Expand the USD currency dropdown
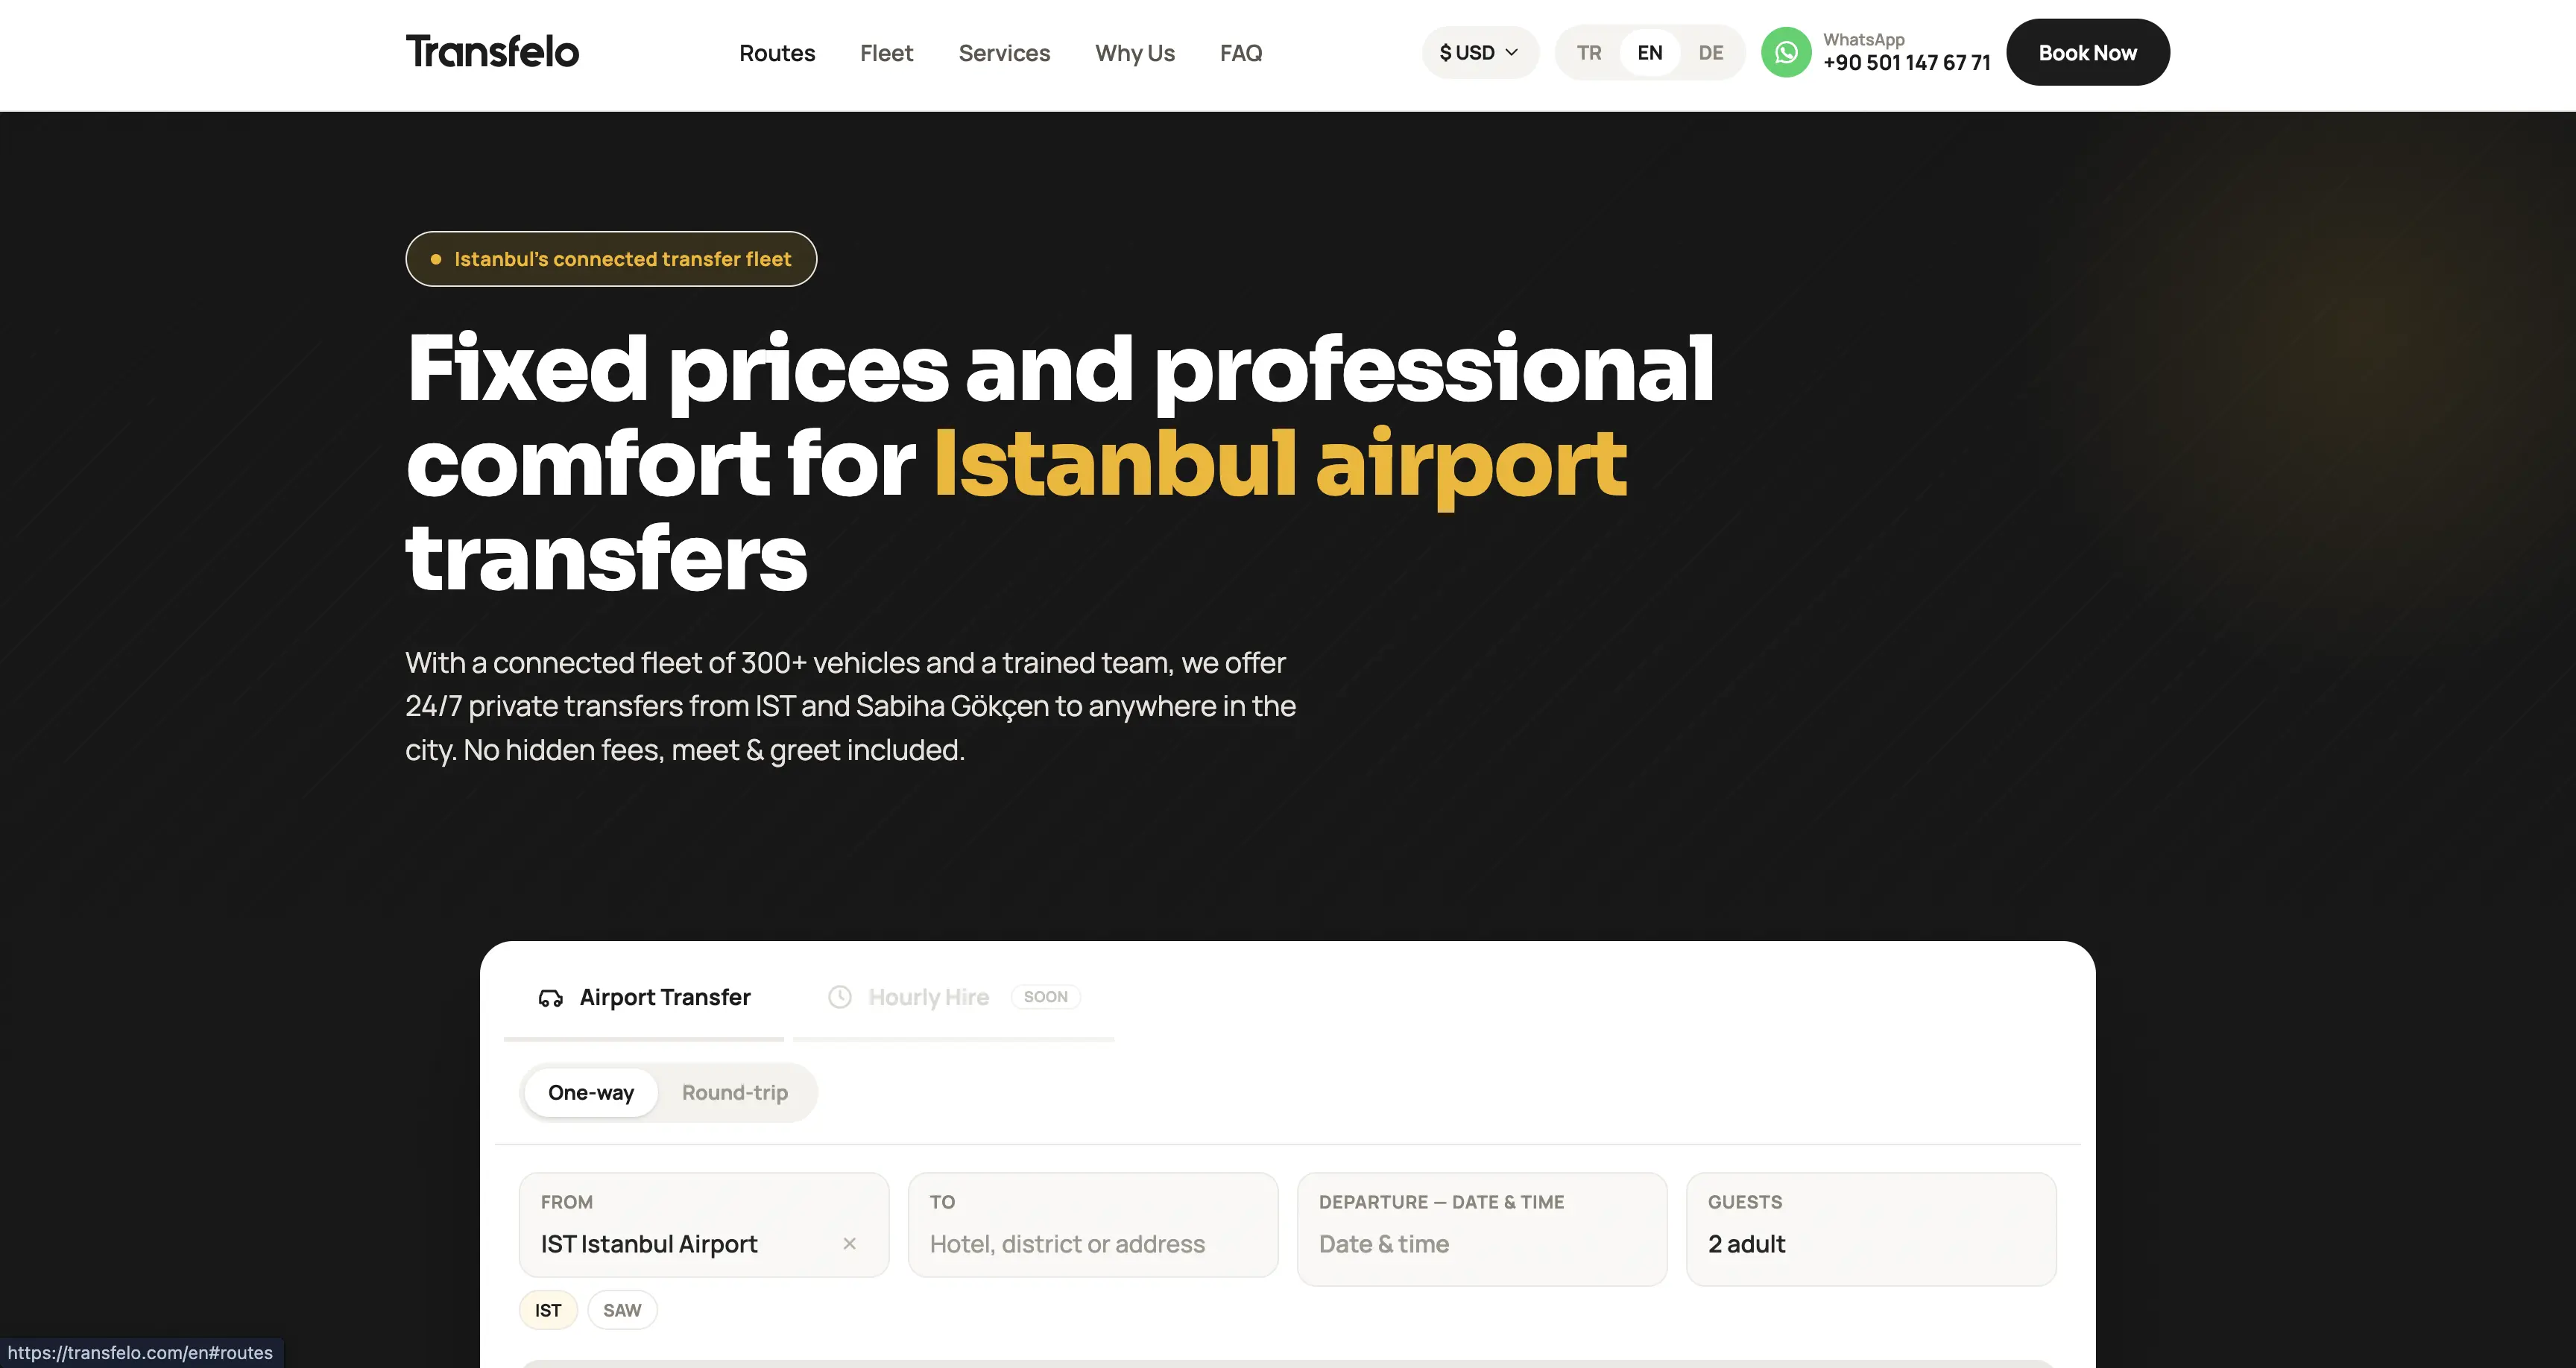This screenshot has width=2576, height=1368. pos(1479,53)
